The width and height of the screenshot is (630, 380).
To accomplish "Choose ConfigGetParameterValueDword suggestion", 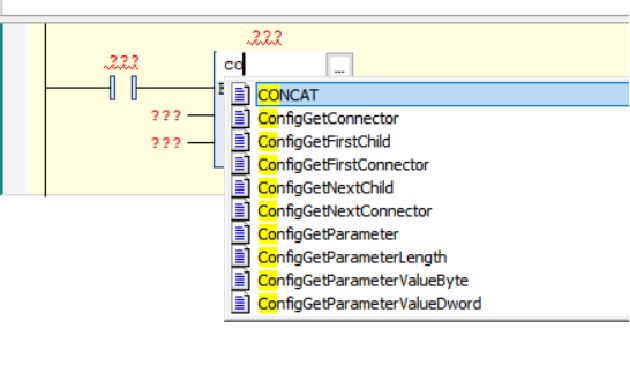I will [370, 304].
